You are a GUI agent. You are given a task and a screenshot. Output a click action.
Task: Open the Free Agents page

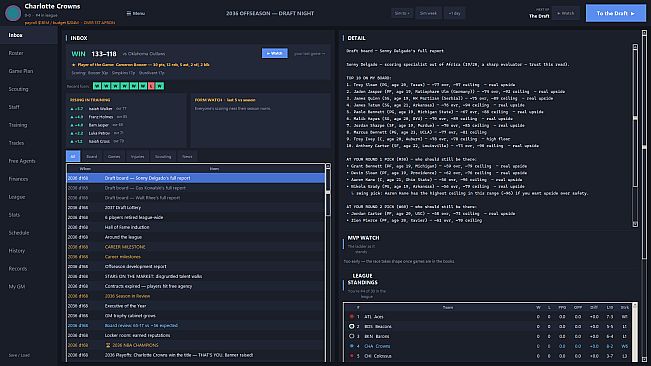(28, 161)
